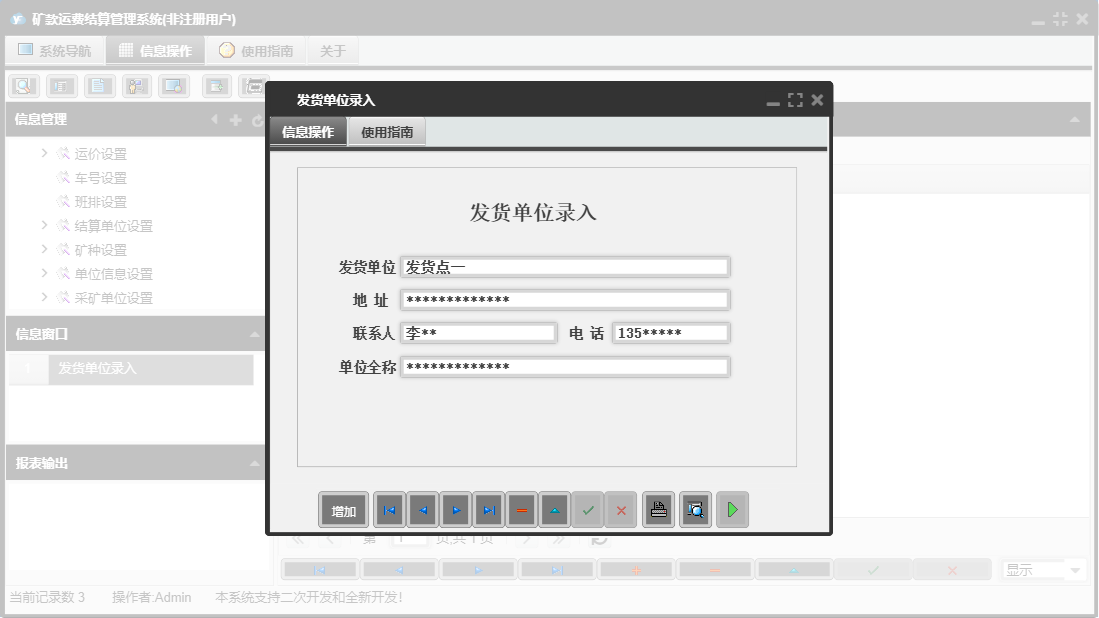1099x618 pixels.
Task: Select the 系统导航 tab
Action: (x=55, y=49)
